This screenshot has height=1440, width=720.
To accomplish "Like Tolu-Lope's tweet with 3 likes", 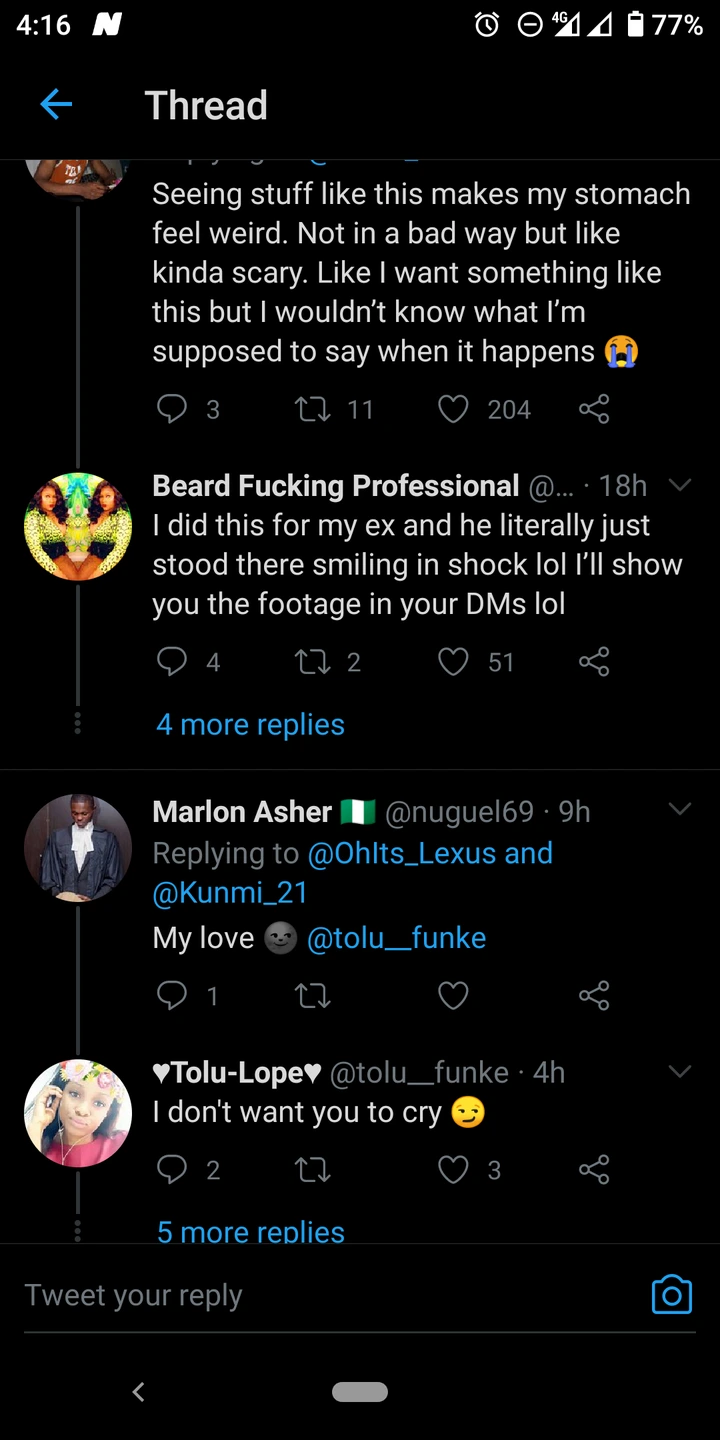I will [x=454, y=1170].
